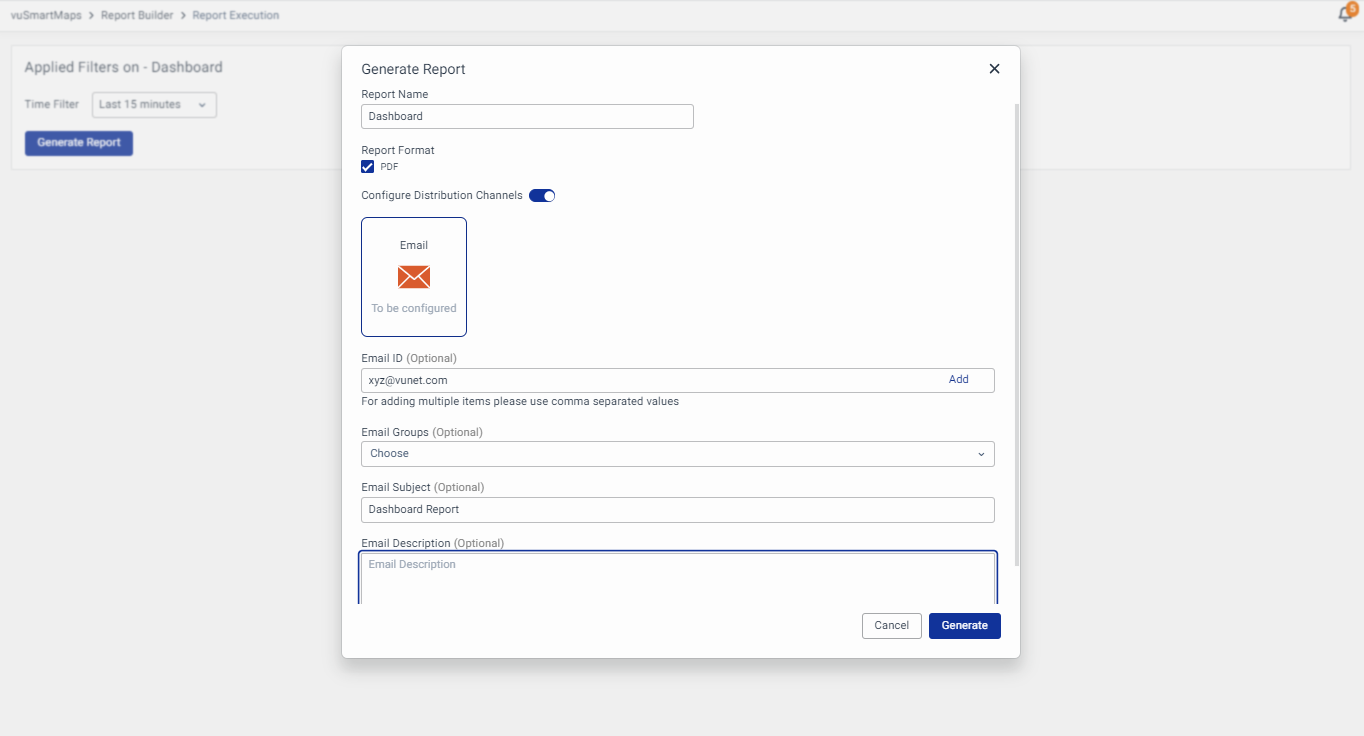Screen dimensions: 1364x736
Task: Click the Generate button in the dialog
Action: pyautogui.click(x=964, y=626)
